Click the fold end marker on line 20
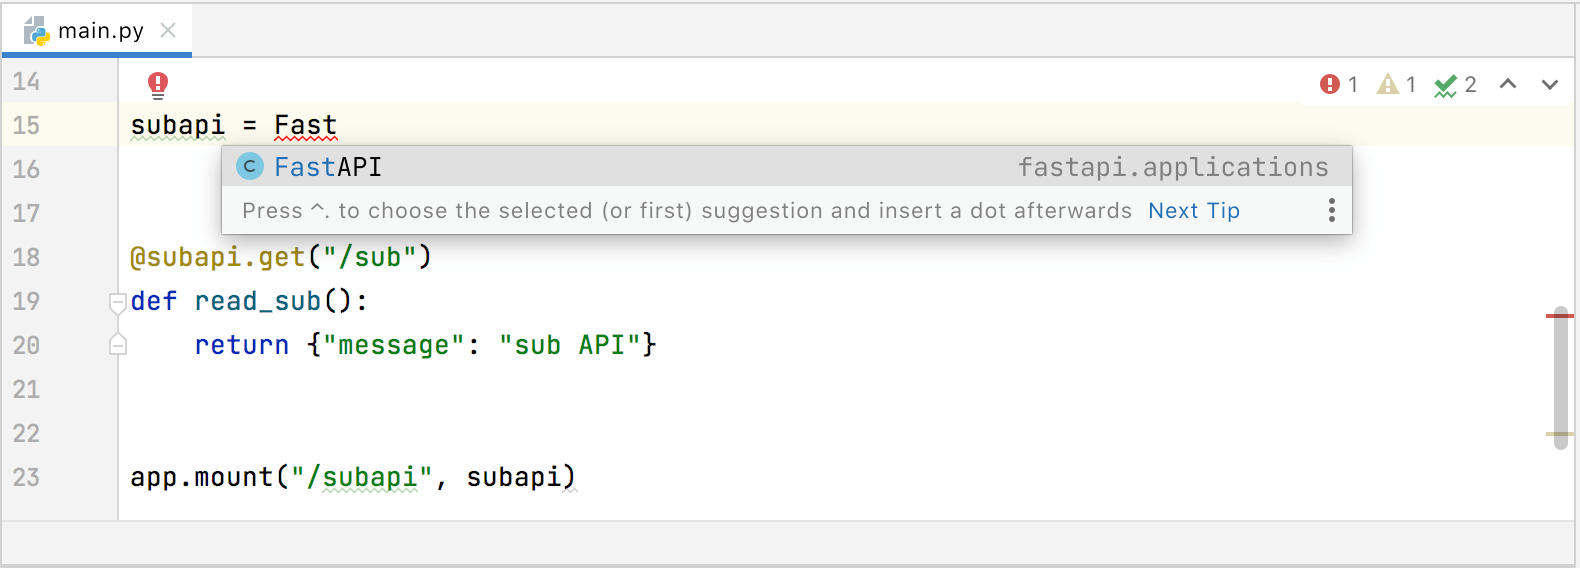 (x=118, y=345)
